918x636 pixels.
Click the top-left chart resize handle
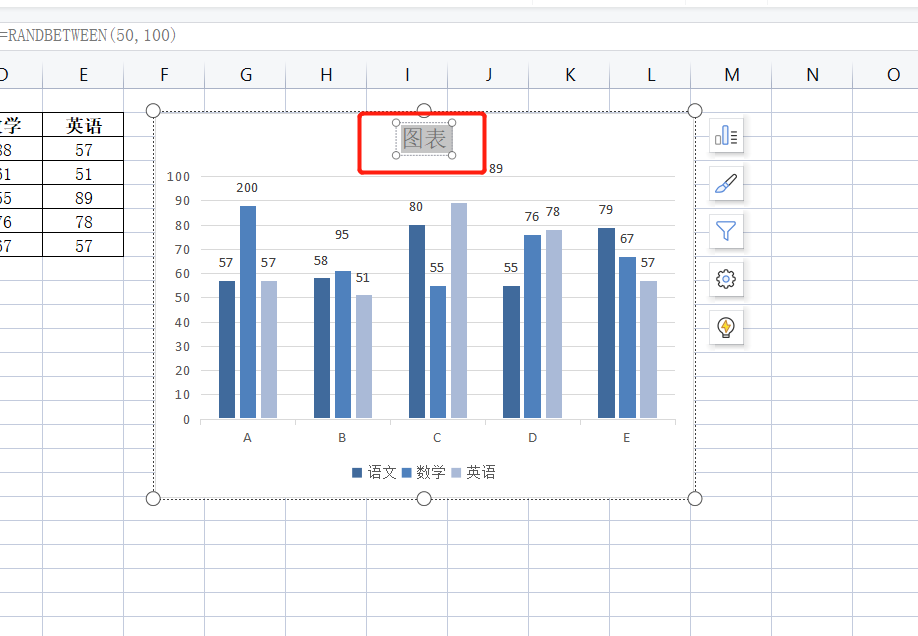click(153, 111)
